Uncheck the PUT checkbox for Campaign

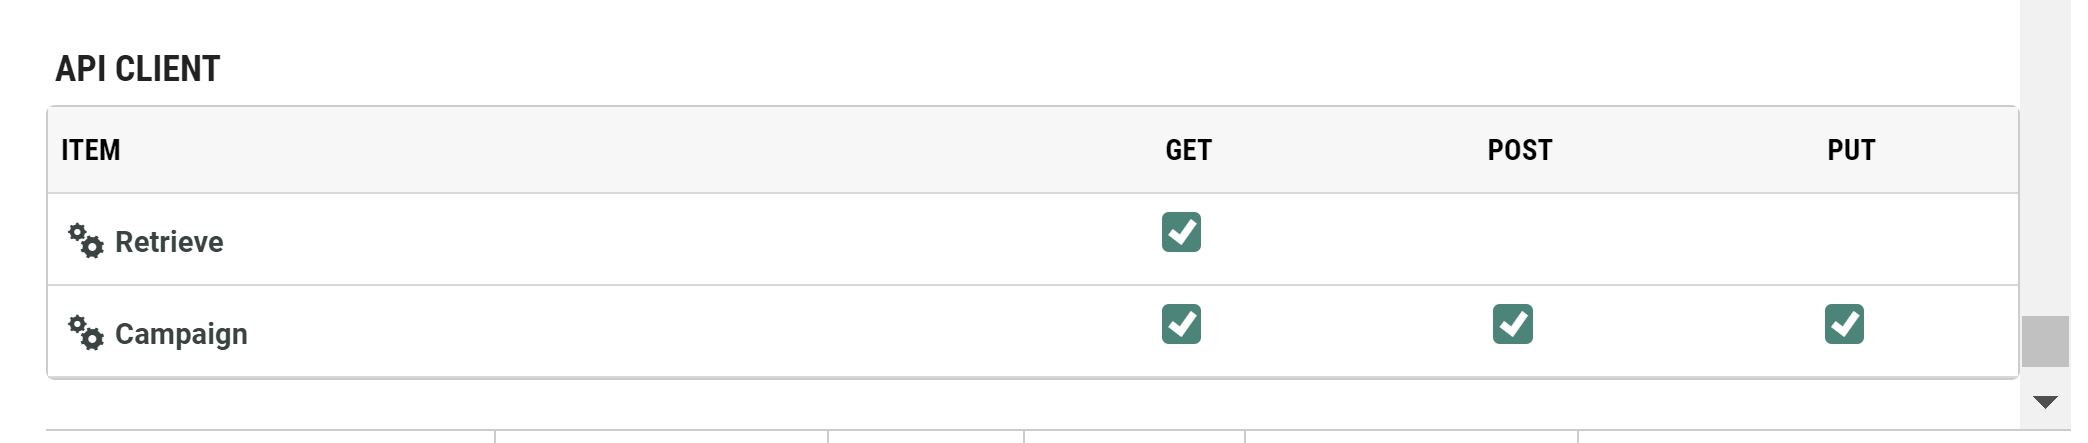tap(1843, 324)
